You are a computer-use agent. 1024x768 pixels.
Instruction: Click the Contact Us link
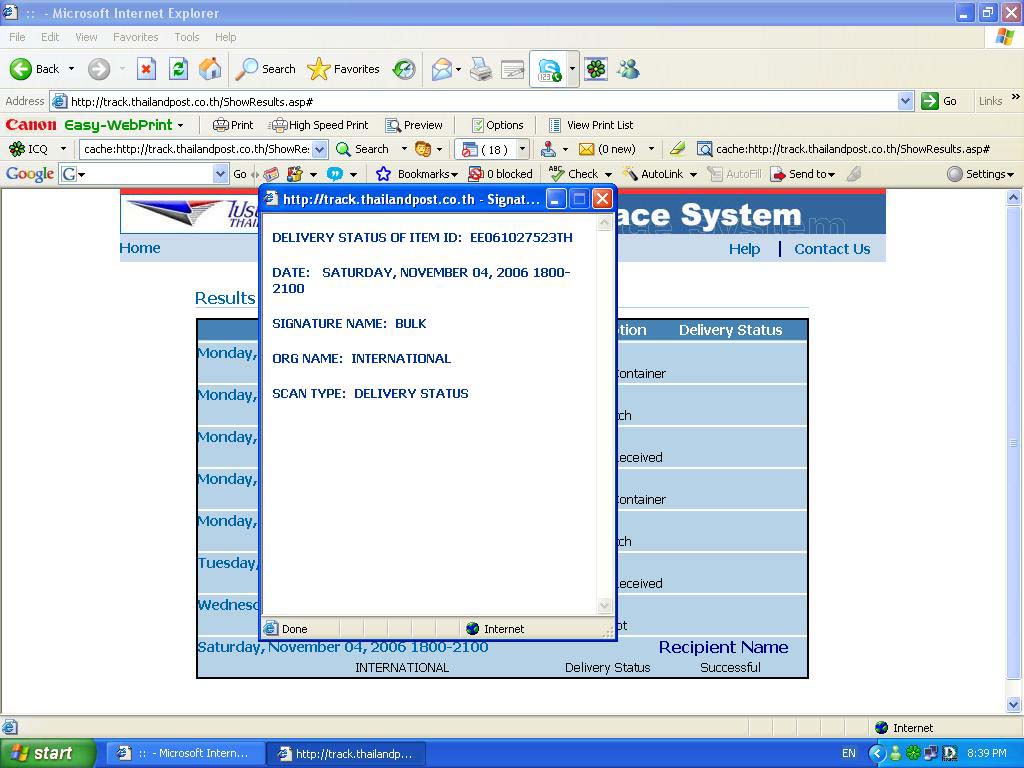coord(832,249)
